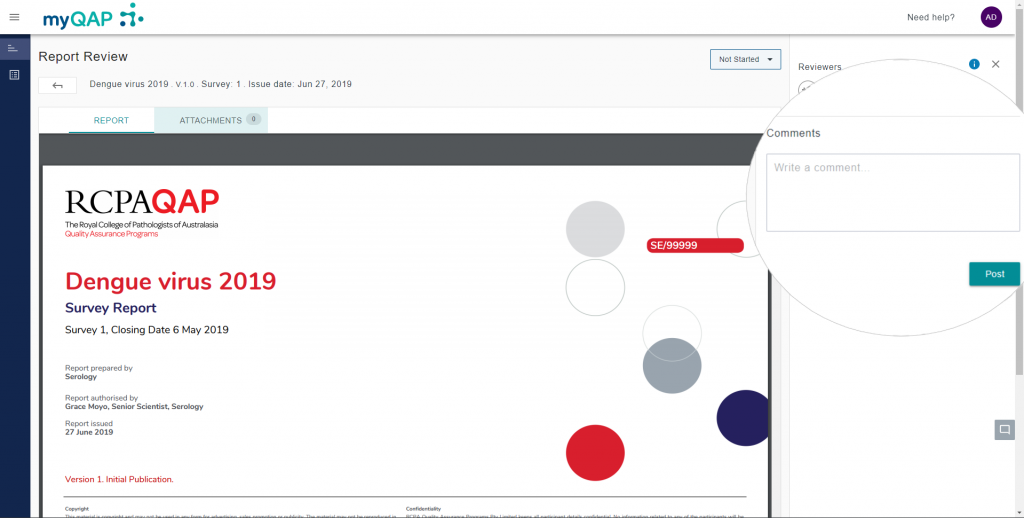Viewport: 1024px width, 518px height.
Task: Click the Dengue virus 2019 report title
Action: pos(170,281)
